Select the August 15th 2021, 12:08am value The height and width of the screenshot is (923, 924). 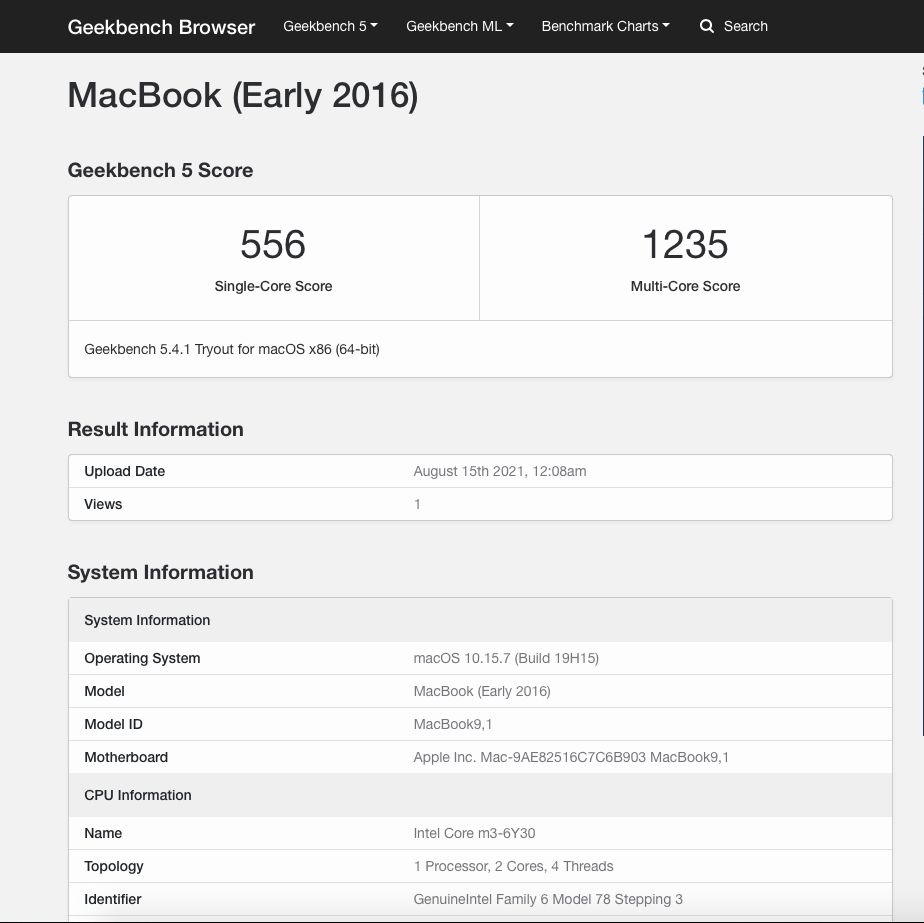500,472
